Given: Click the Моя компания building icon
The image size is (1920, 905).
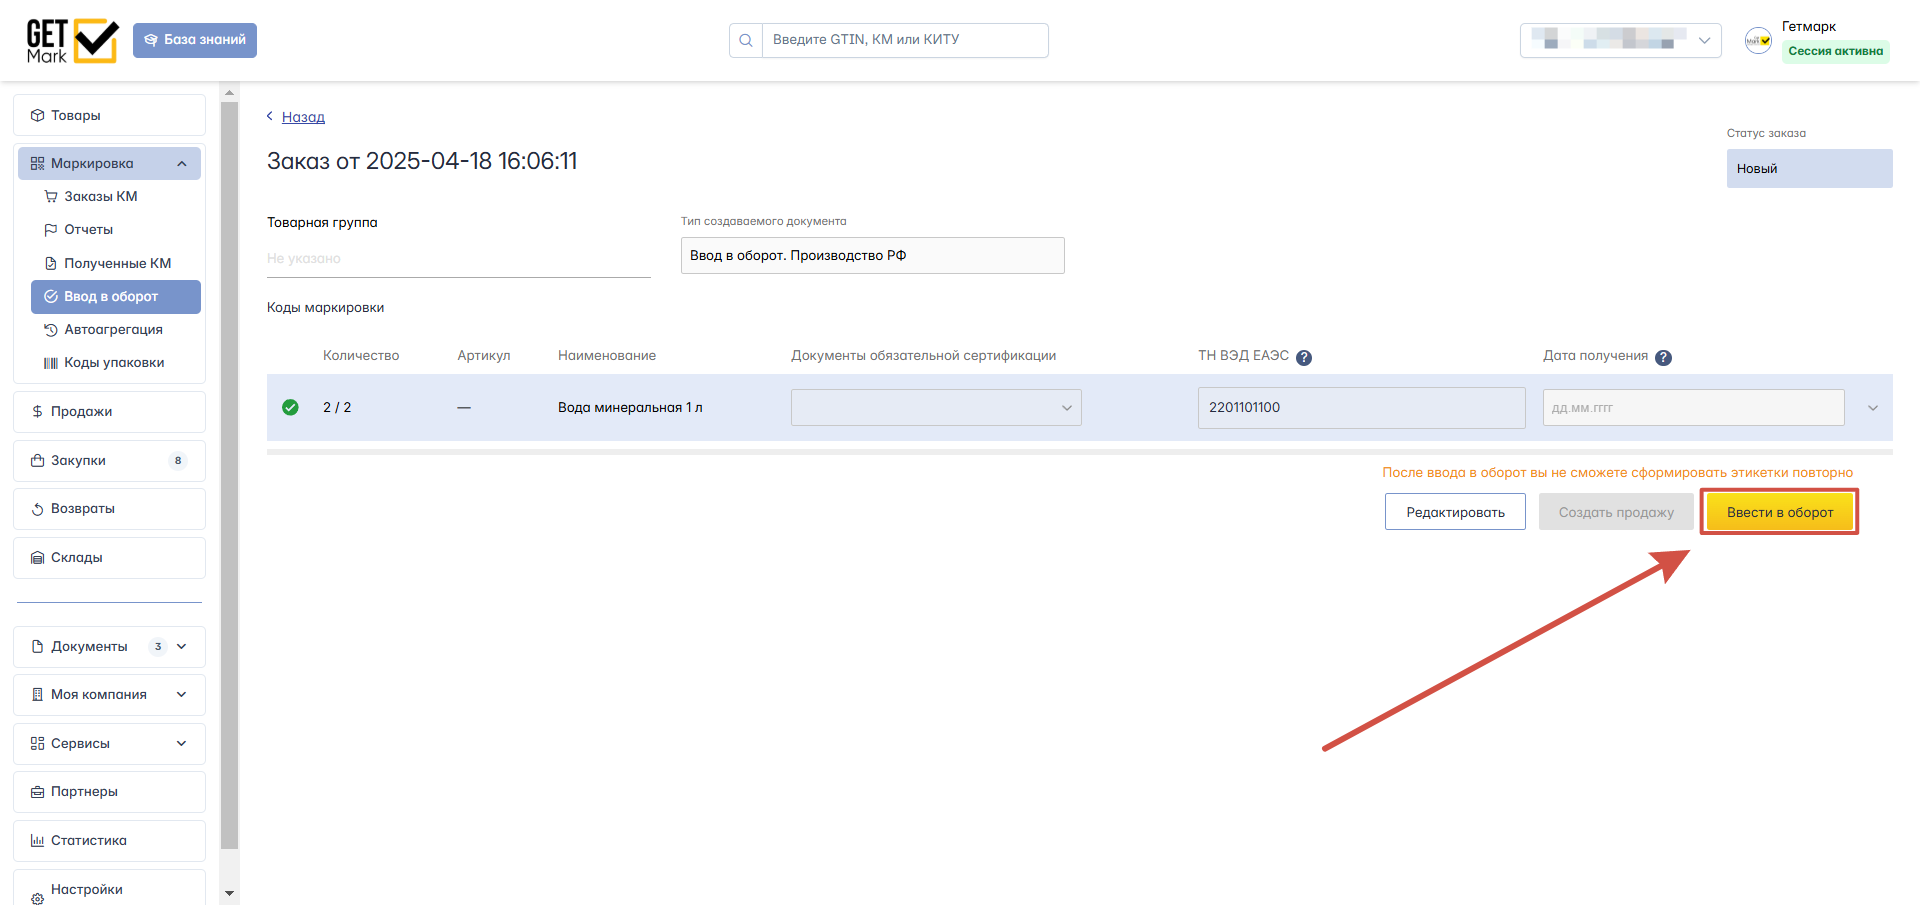Looking at the screenshot, I should click(37, 695).
